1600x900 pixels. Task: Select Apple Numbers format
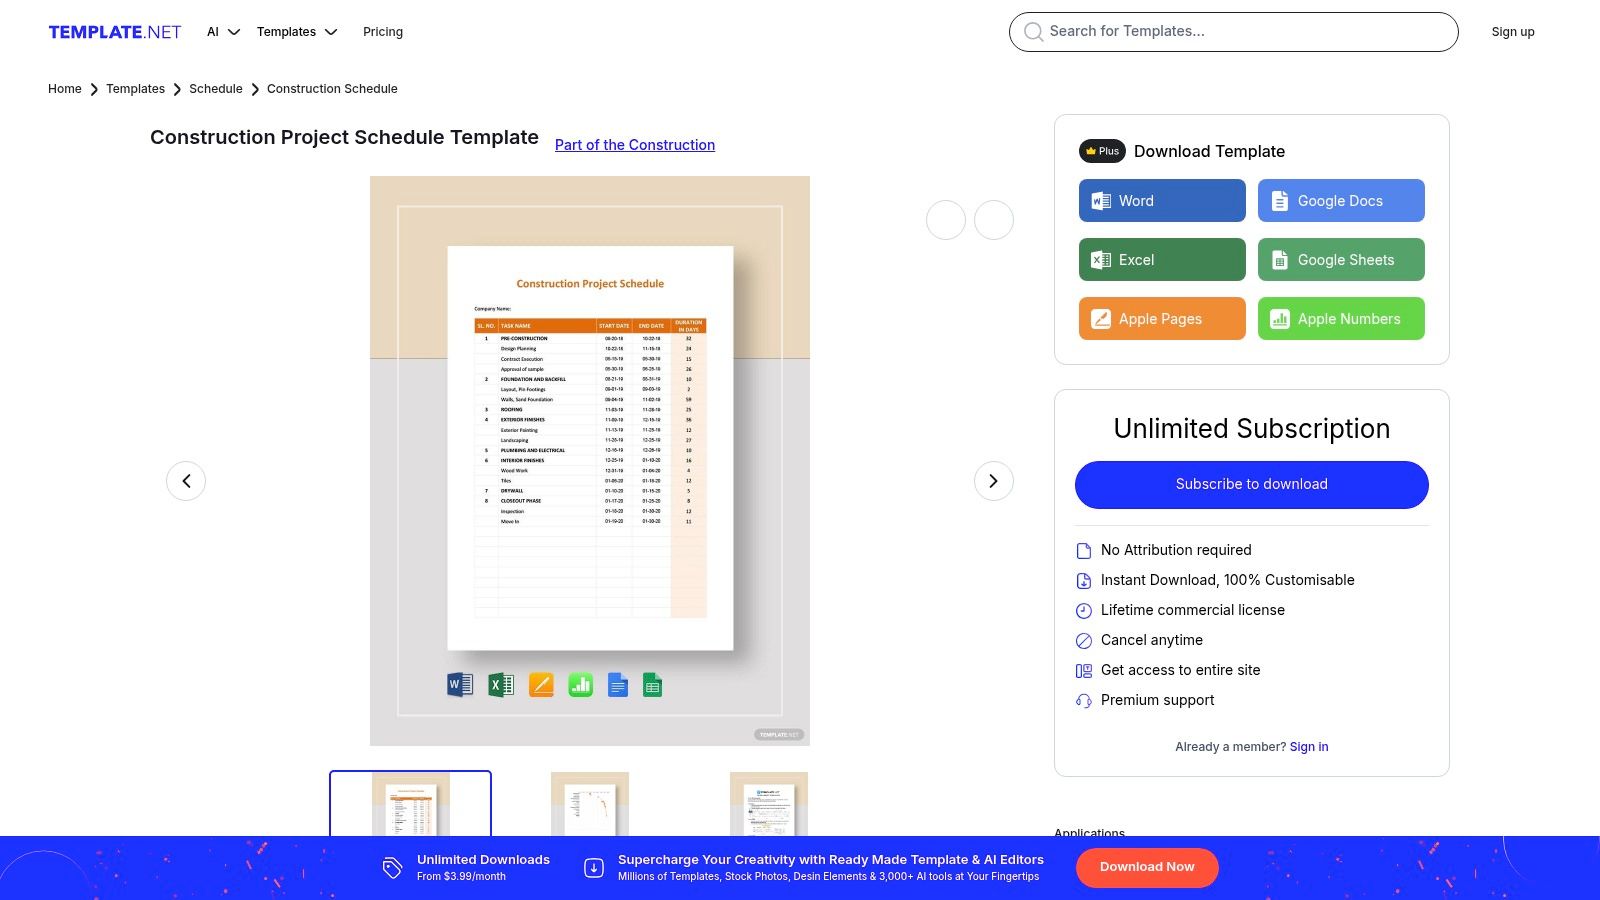pos(1340,319)
